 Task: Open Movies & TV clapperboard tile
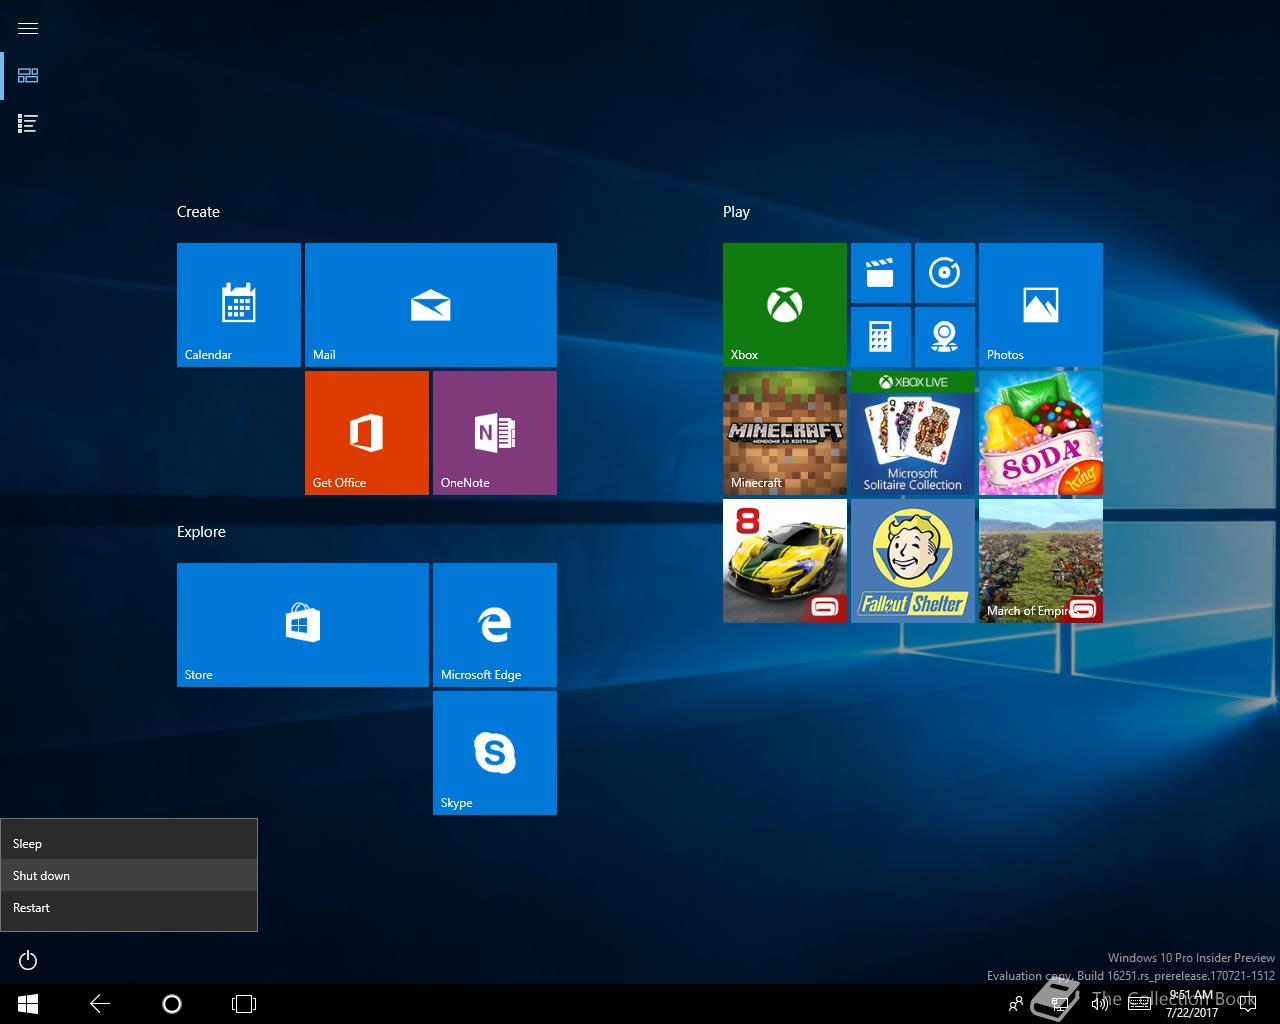881,273
